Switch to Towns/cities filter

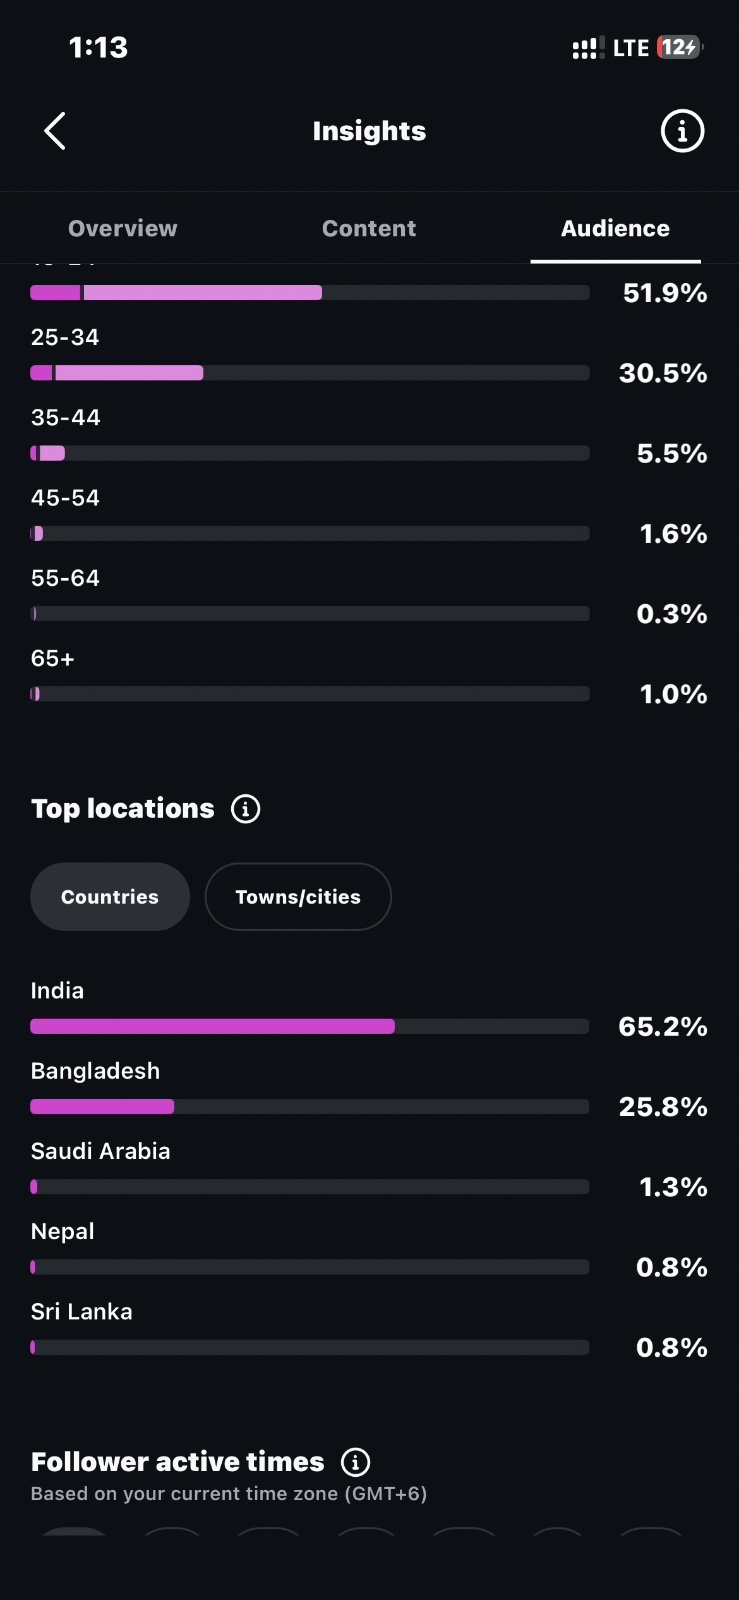298,897
